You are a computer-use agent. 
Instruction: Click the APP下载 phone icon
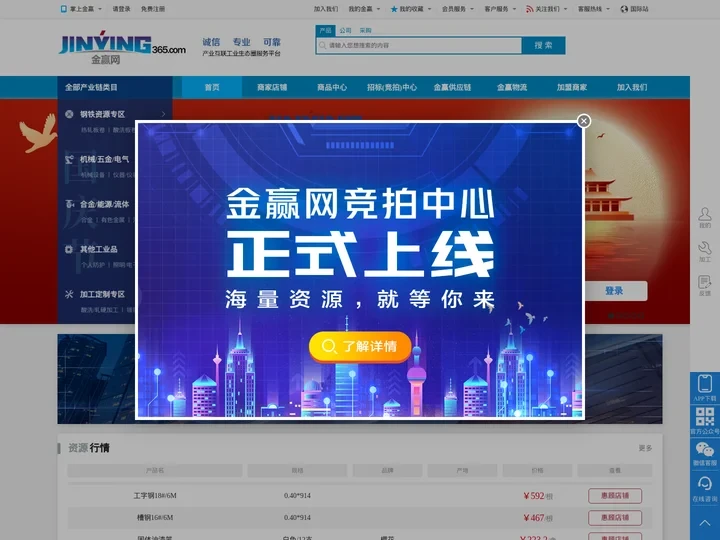click(x=705, y=383)
